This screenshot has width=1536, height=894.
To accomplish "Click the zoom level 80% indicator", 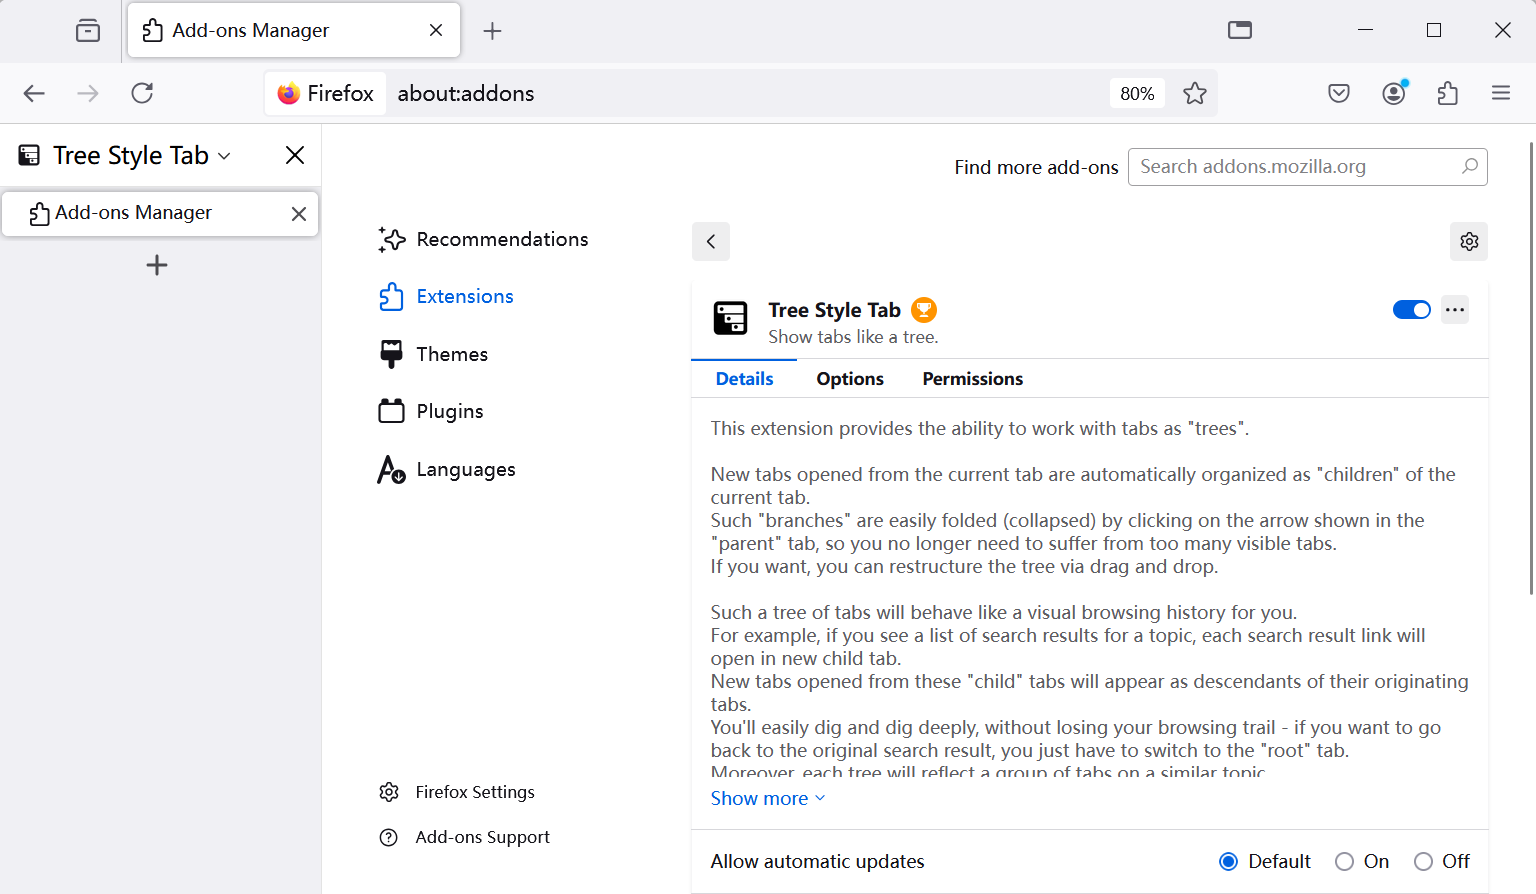I will pyautogui.click(x=1137, y=93).
